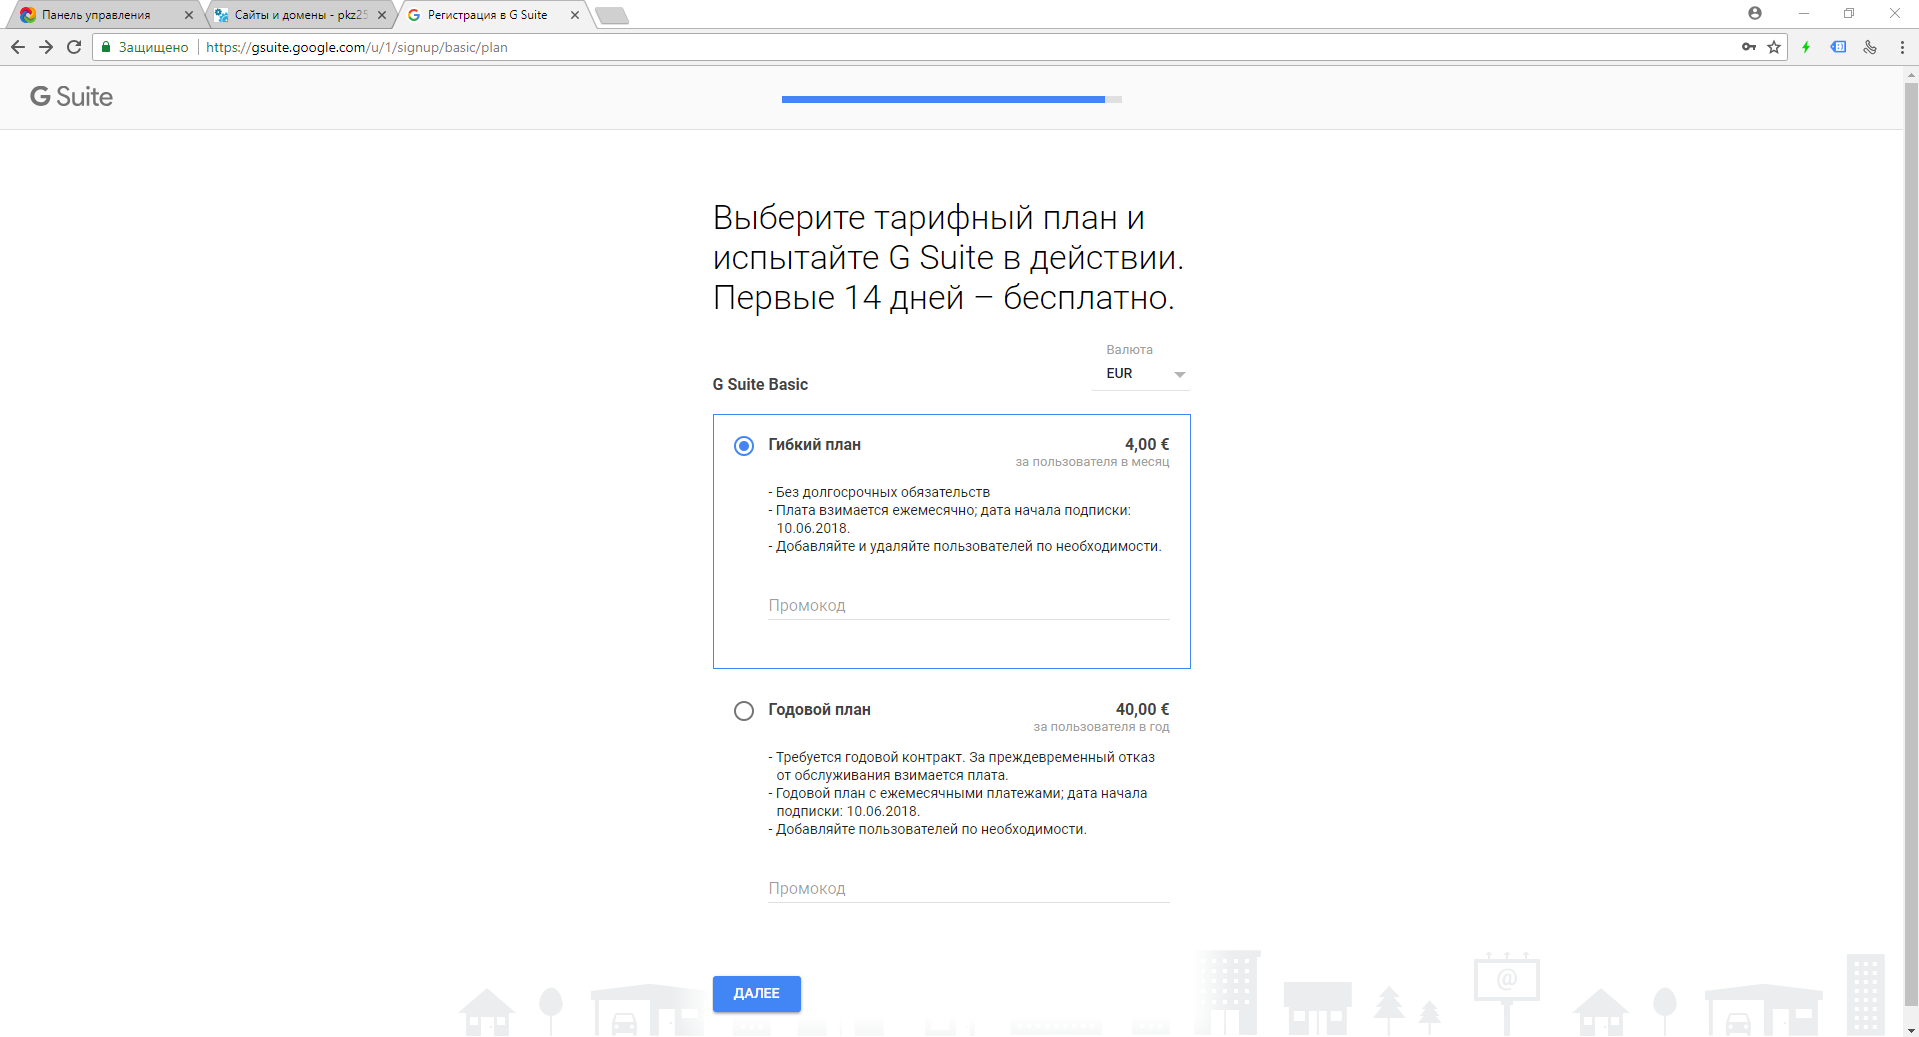This screenshot has height=1037, width=1919.
Task: Focus the Промокод field under Гибкий план
Action: click(968, 605)
